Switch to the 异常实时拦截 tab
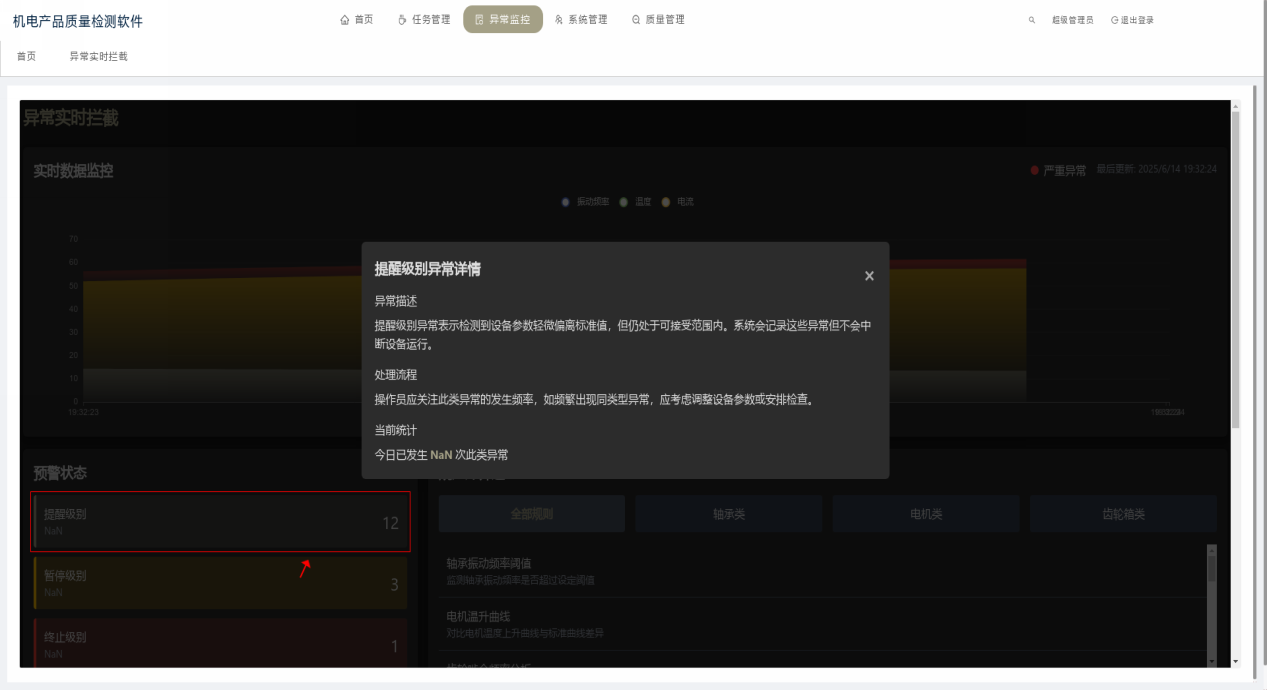 point(98,56)
